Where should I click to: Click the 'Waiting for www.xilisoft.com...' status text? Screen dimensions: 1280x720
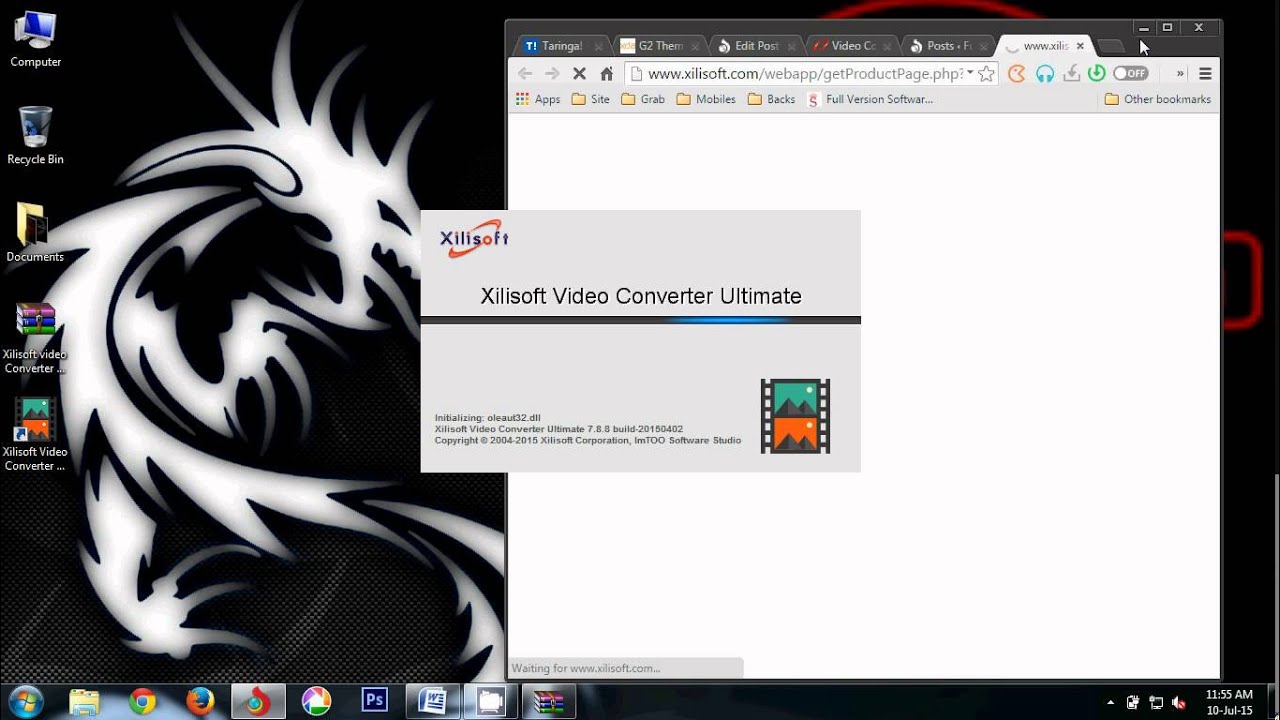[586, 668]
